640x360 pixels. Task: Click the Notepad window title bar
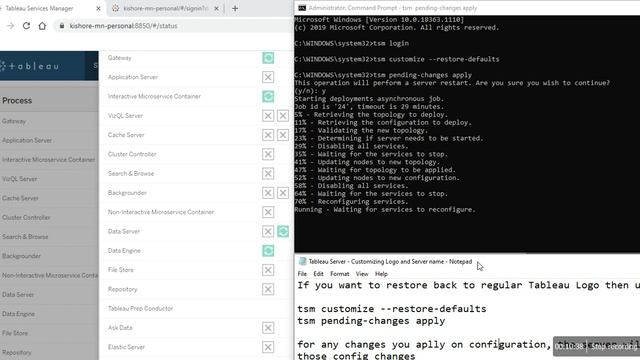(x=467, y=262)
